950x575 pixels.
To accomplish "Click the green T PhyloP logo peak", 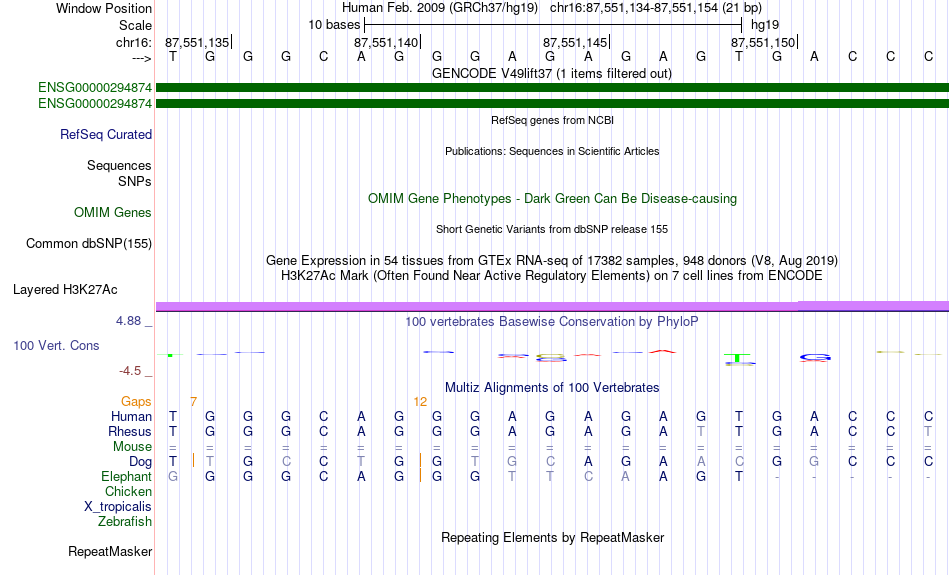I will 737,359.
